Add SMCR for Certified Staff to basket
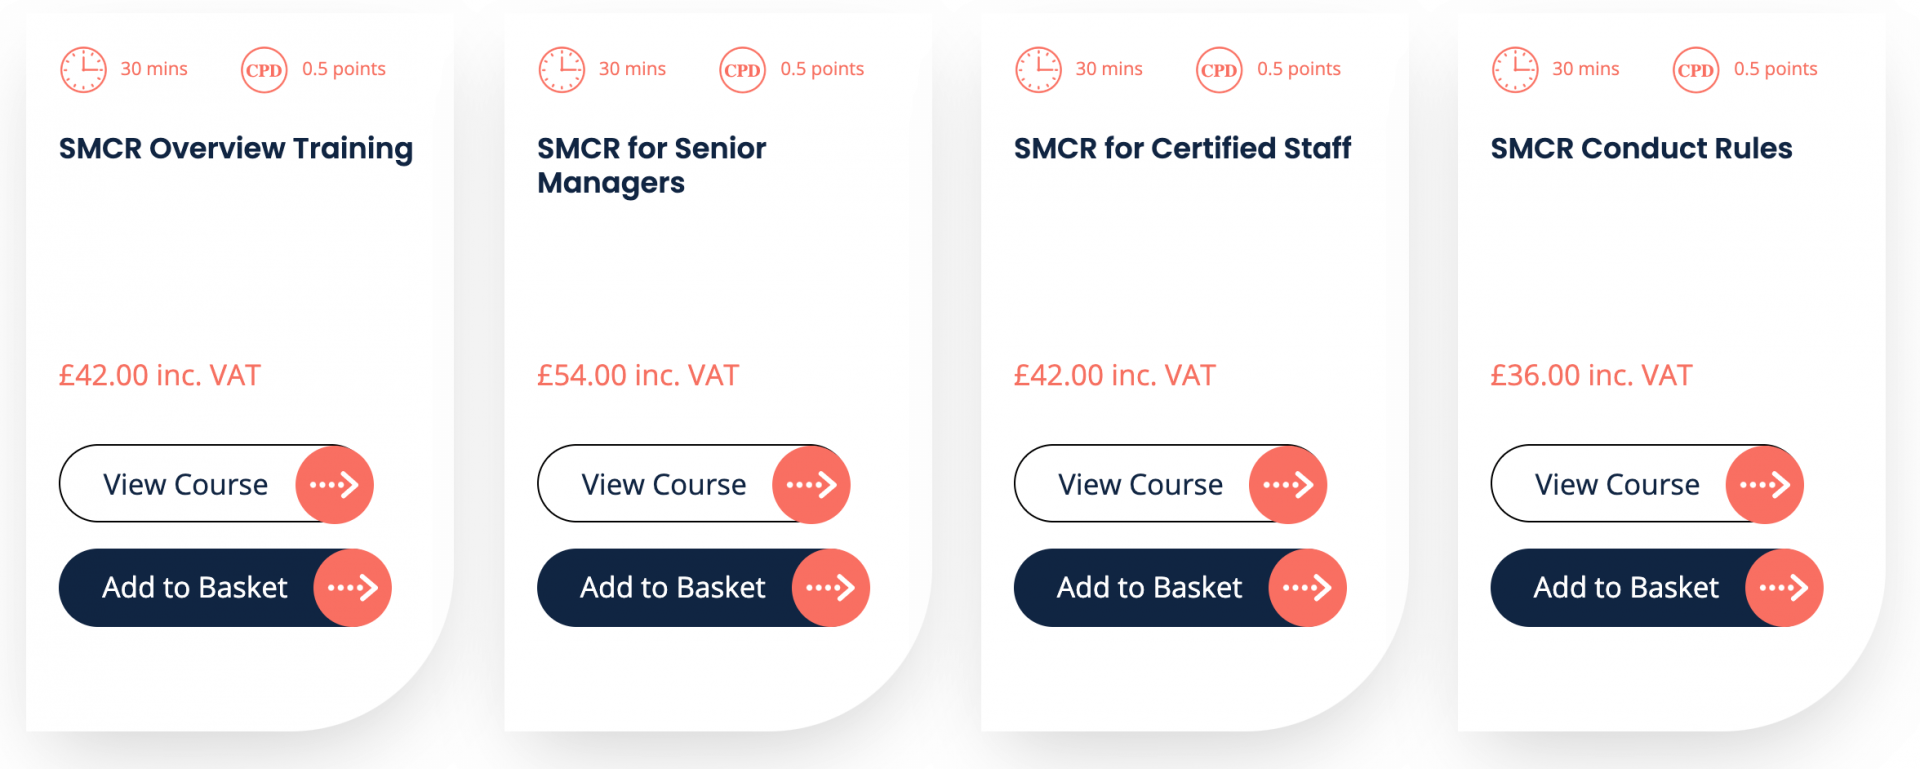Viewport: 1920px width, 769px height. (x=1180, y=588)
